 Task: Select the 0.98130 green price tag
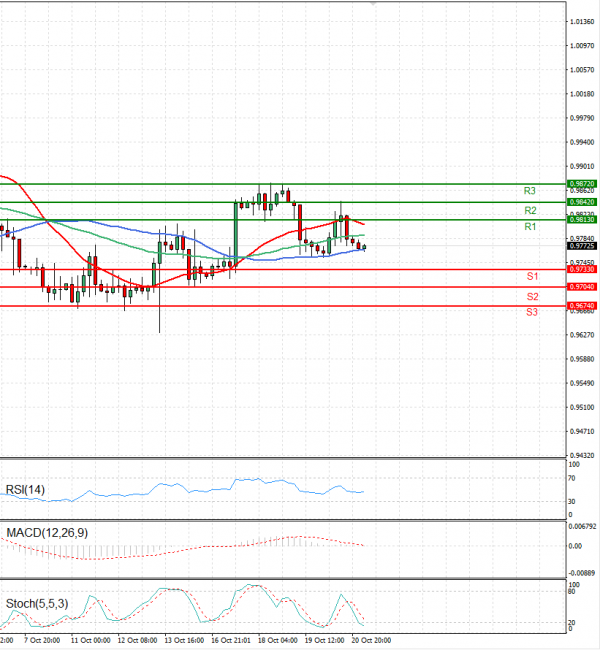582,220
